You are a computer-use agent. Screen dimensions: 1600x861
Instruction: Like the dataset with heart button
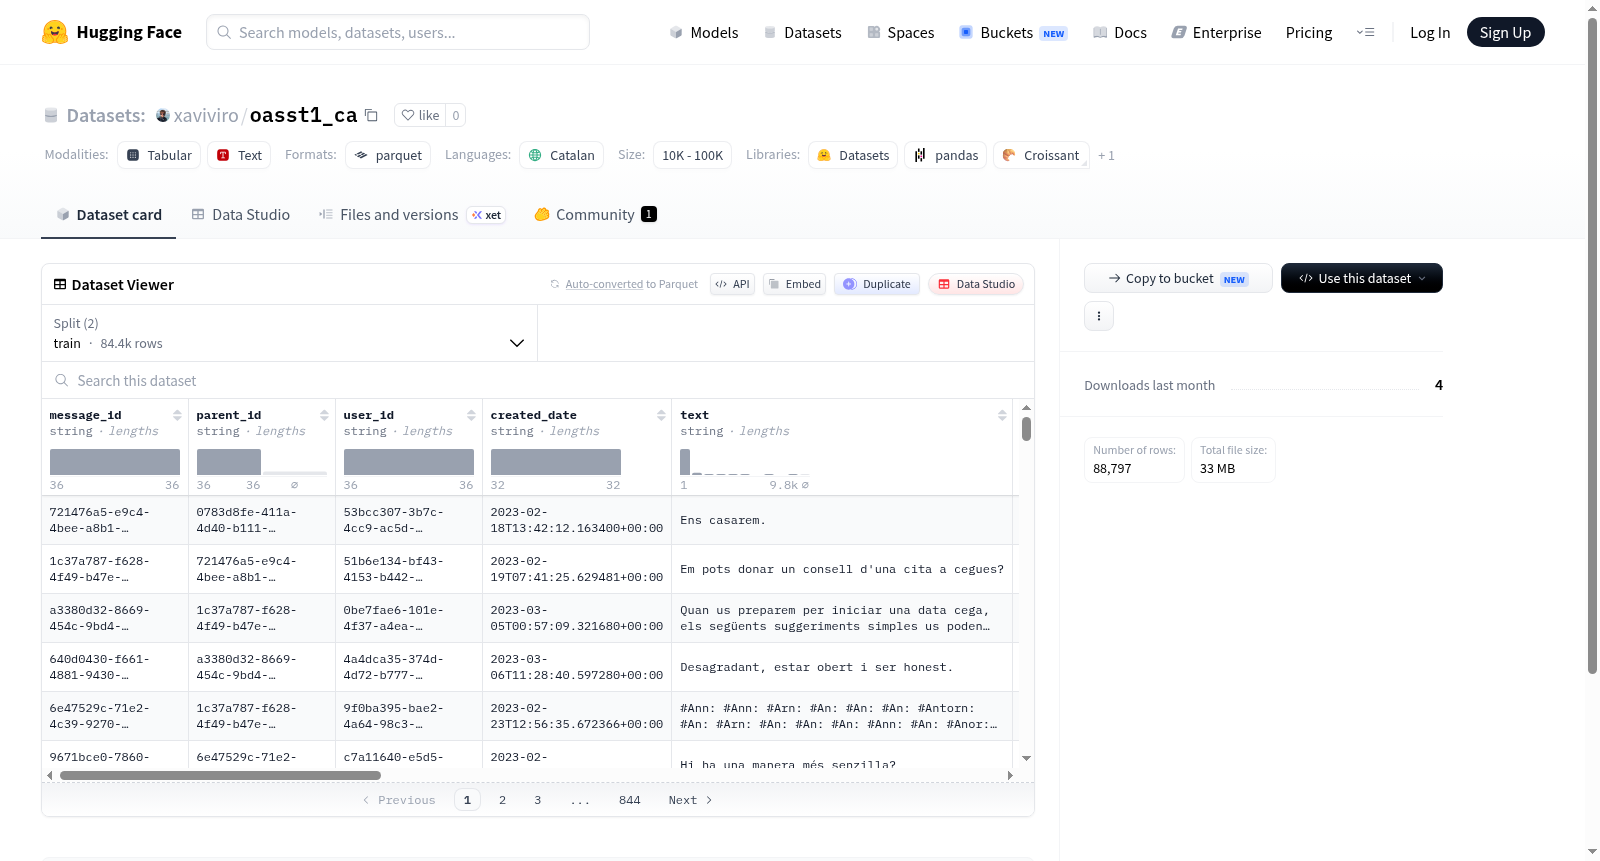[x=420, y=115]
